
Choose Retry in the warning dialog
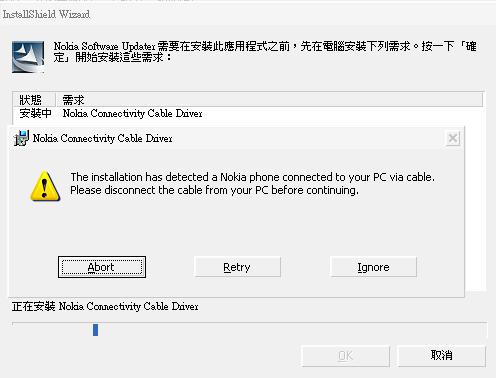(237, 267)
